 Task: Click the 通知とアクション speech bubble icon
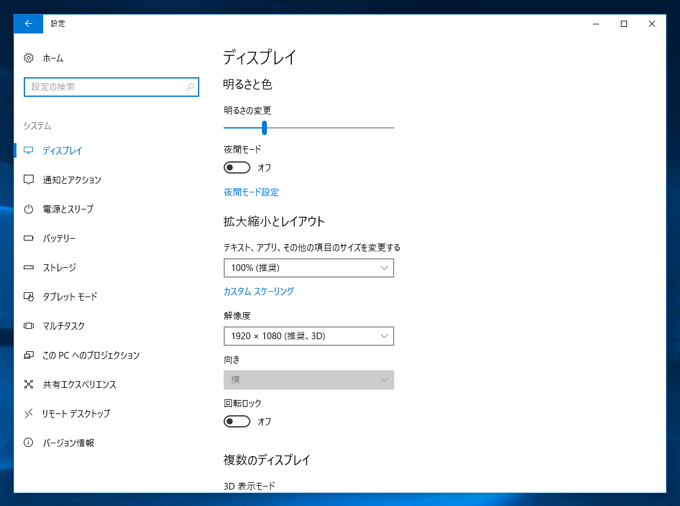coord(29,180)
